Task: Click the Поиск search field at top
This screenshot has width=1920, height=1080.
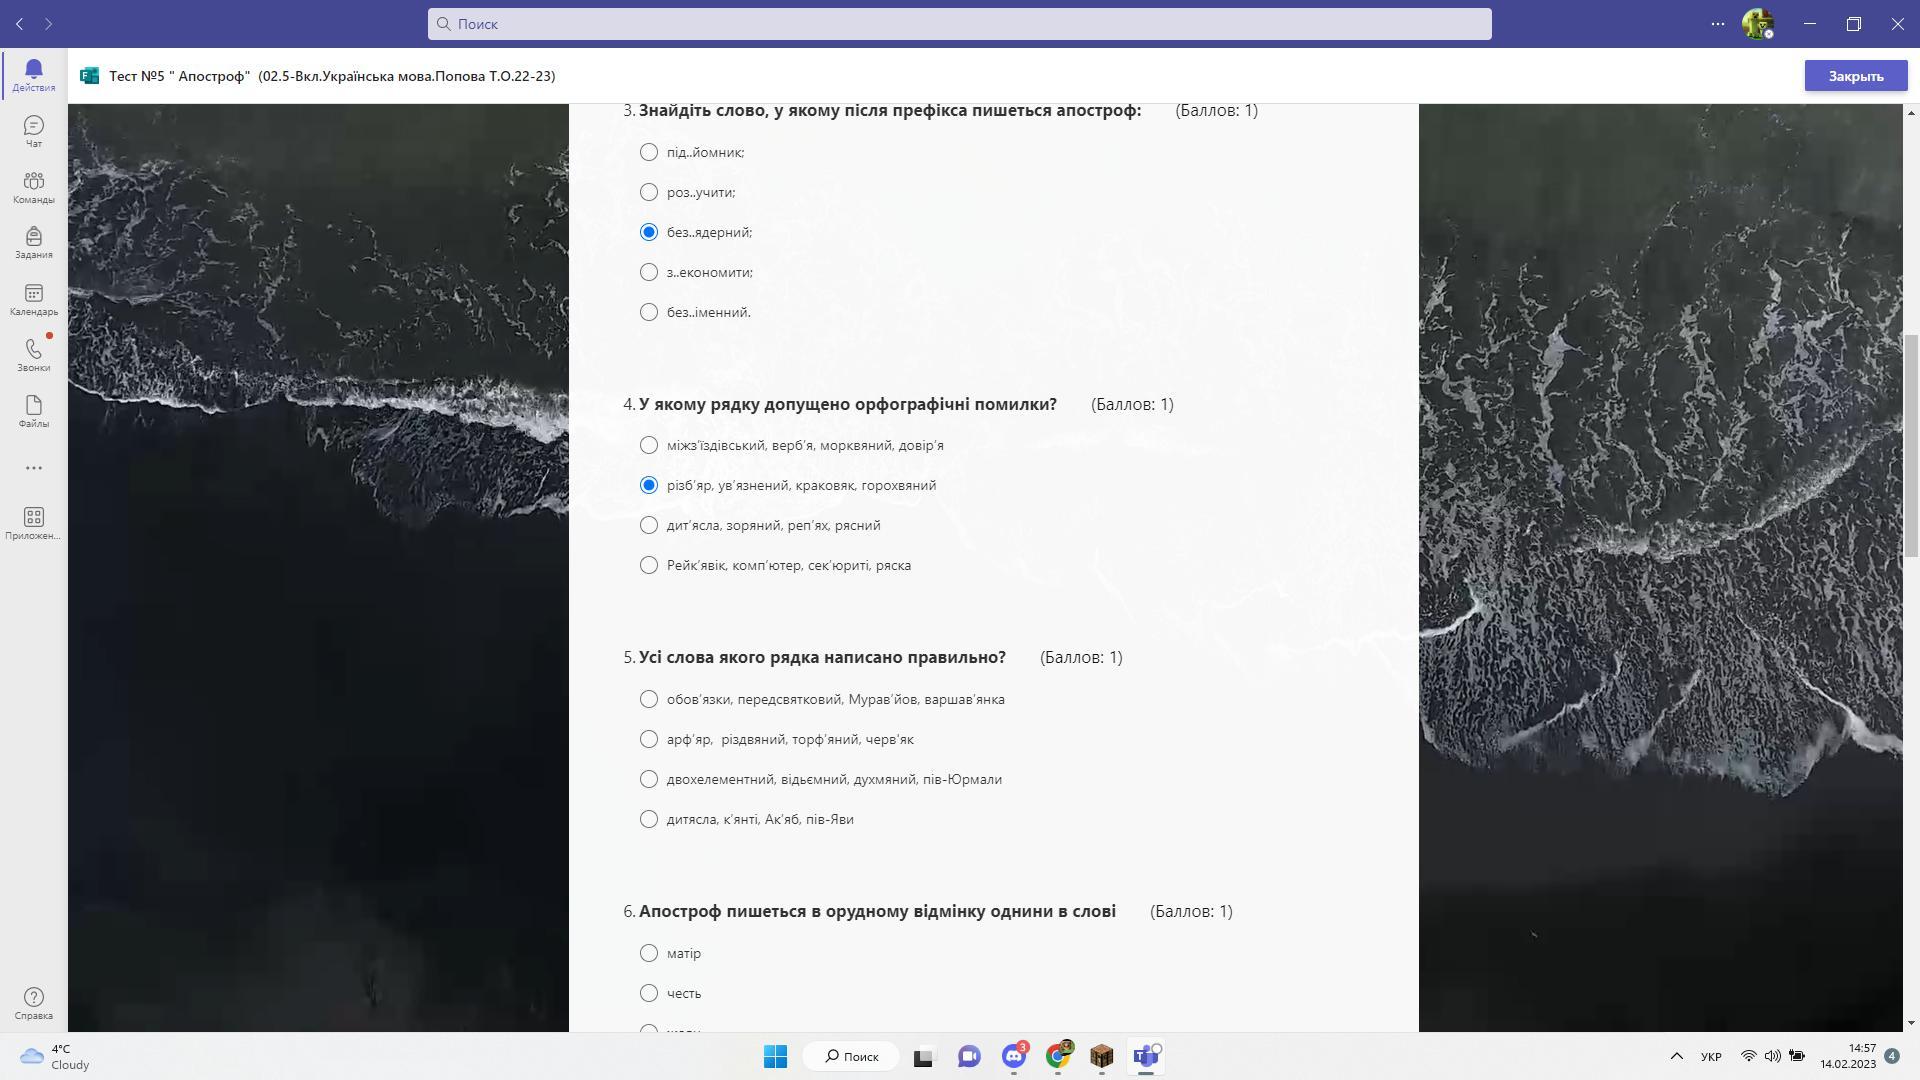Action: click(960, 24)
